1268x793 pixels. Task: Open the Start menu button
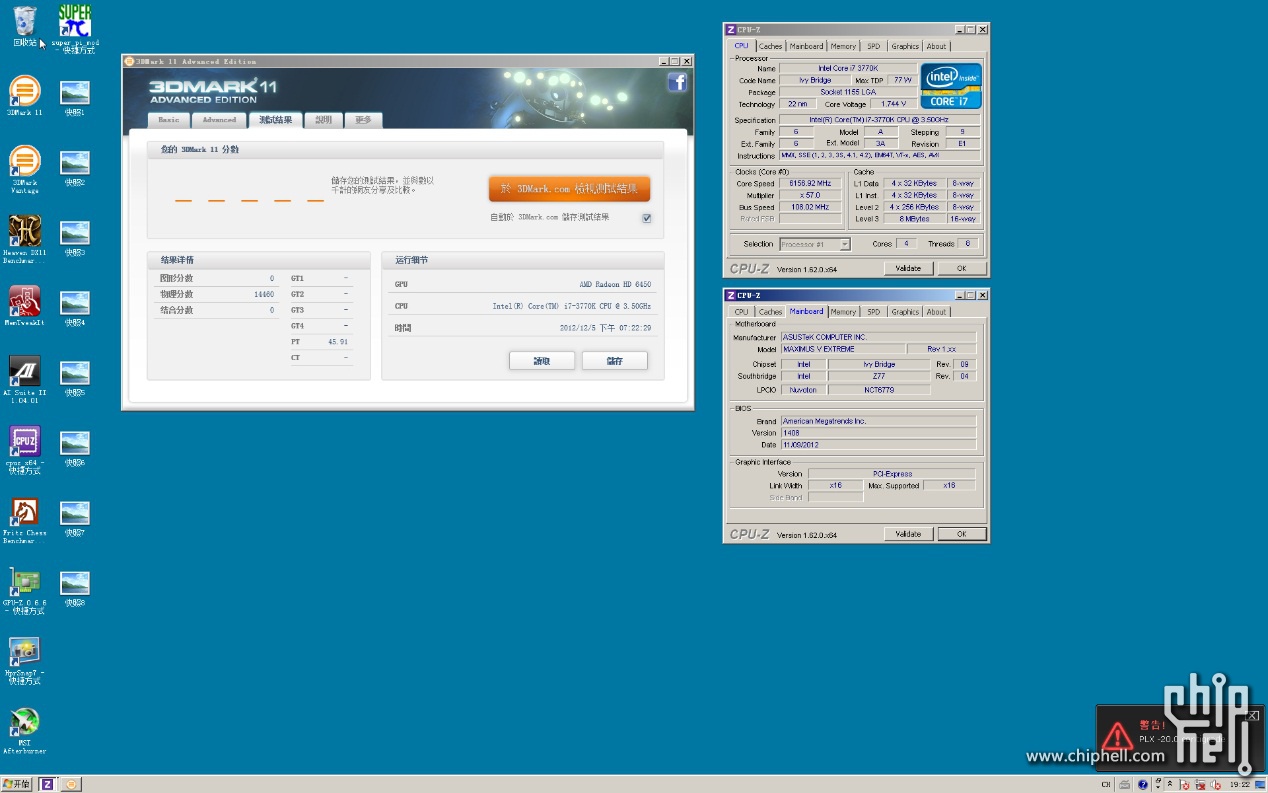click(x=17, y=784)
